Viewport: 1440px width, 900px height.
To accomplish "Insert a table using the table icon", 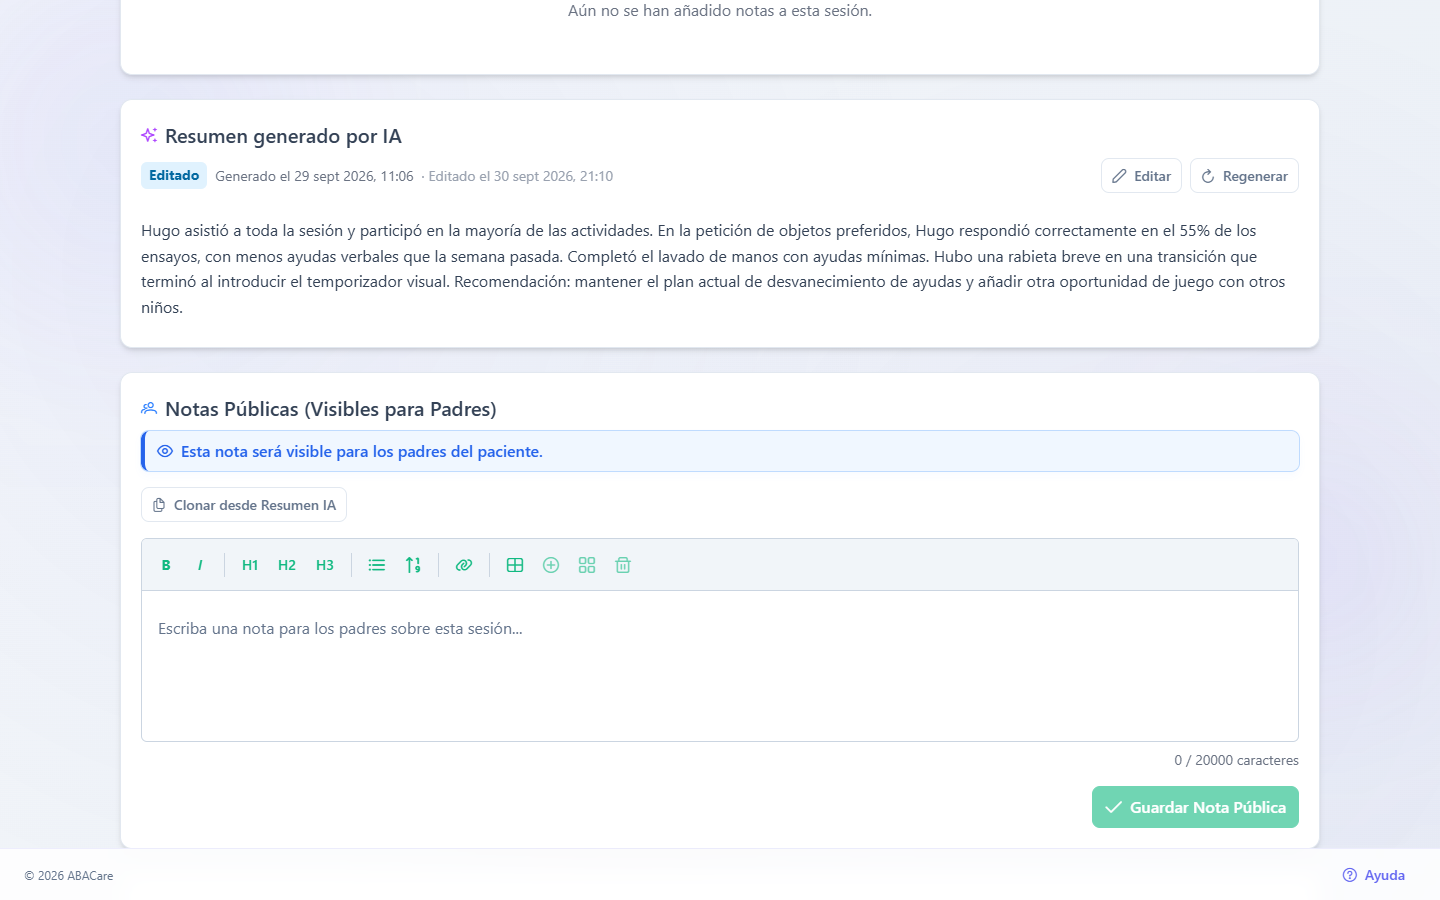I will coord(515,565).
